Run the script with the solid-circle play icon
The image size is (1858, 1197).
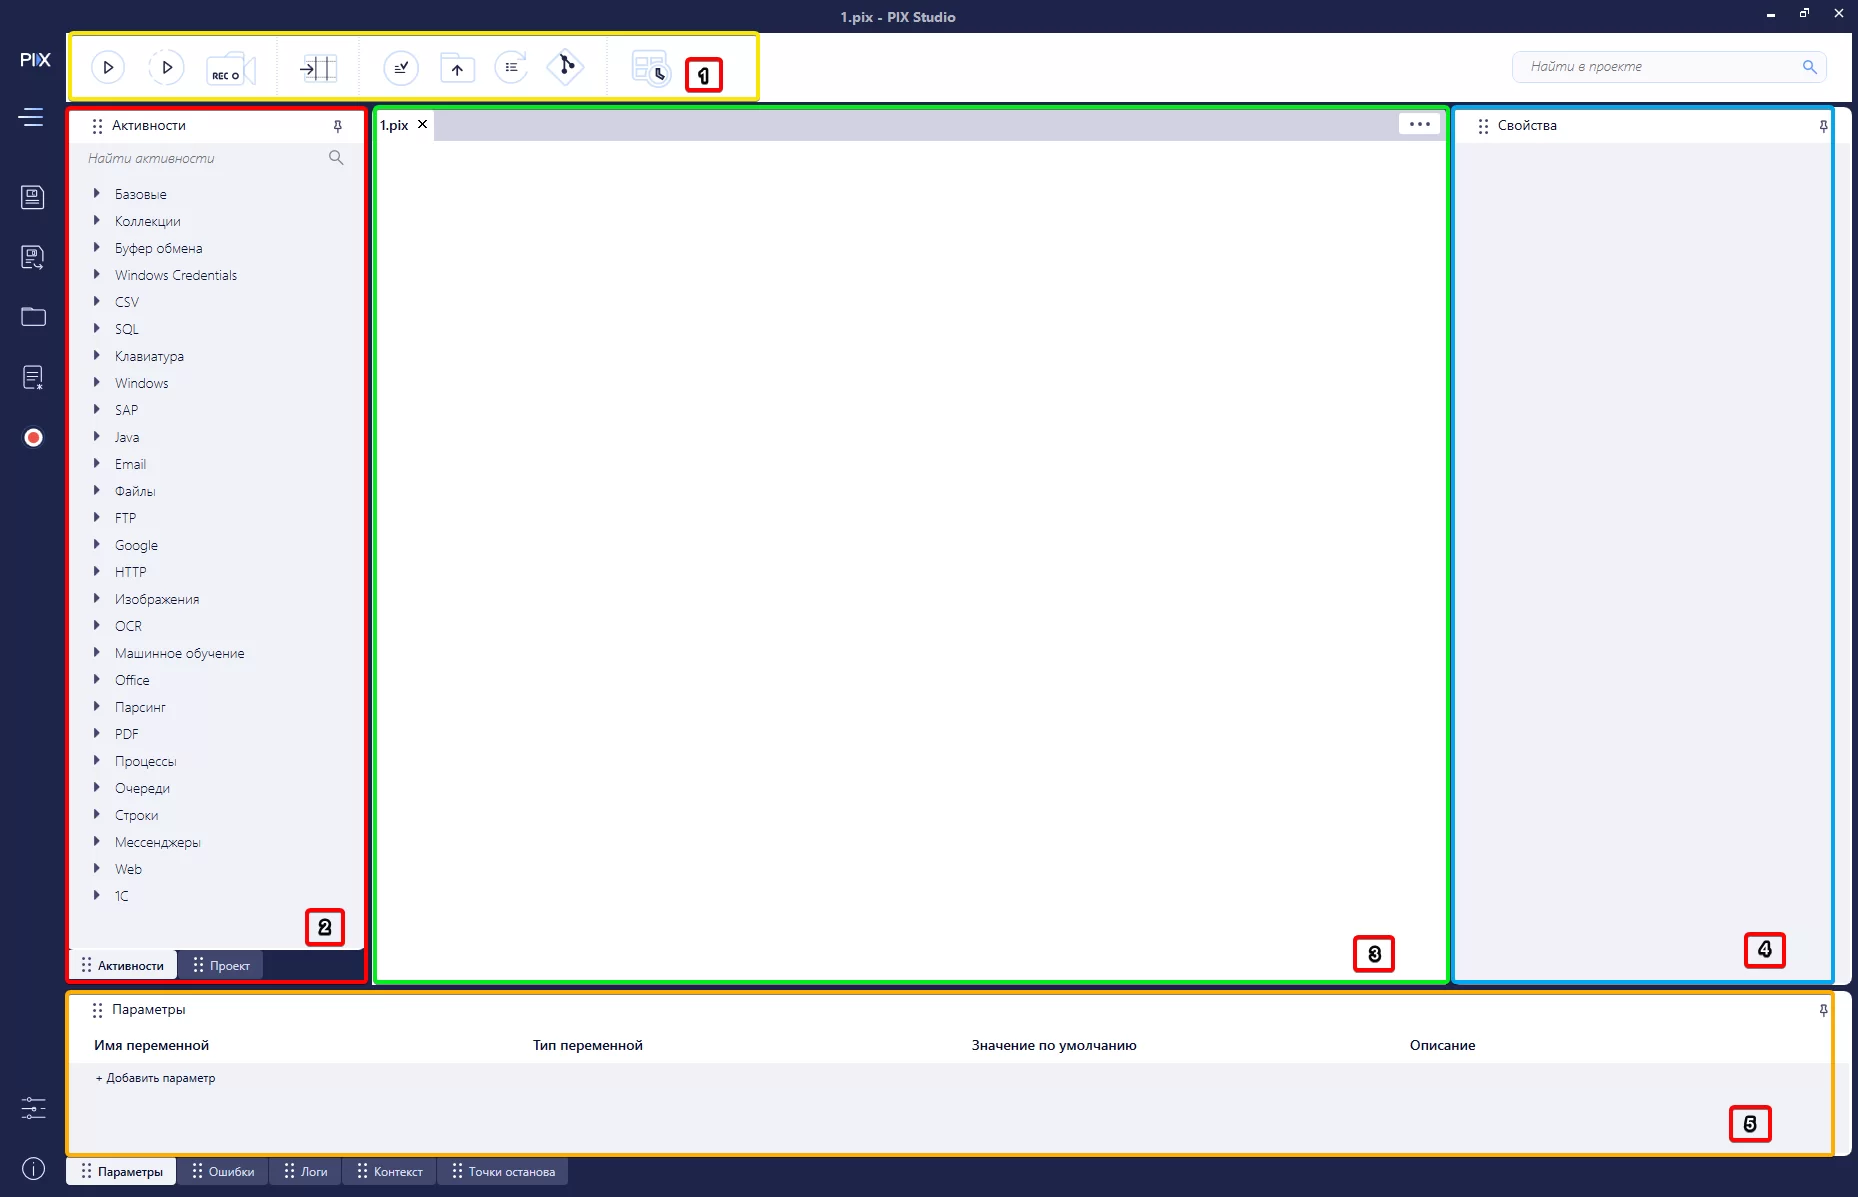108,67
